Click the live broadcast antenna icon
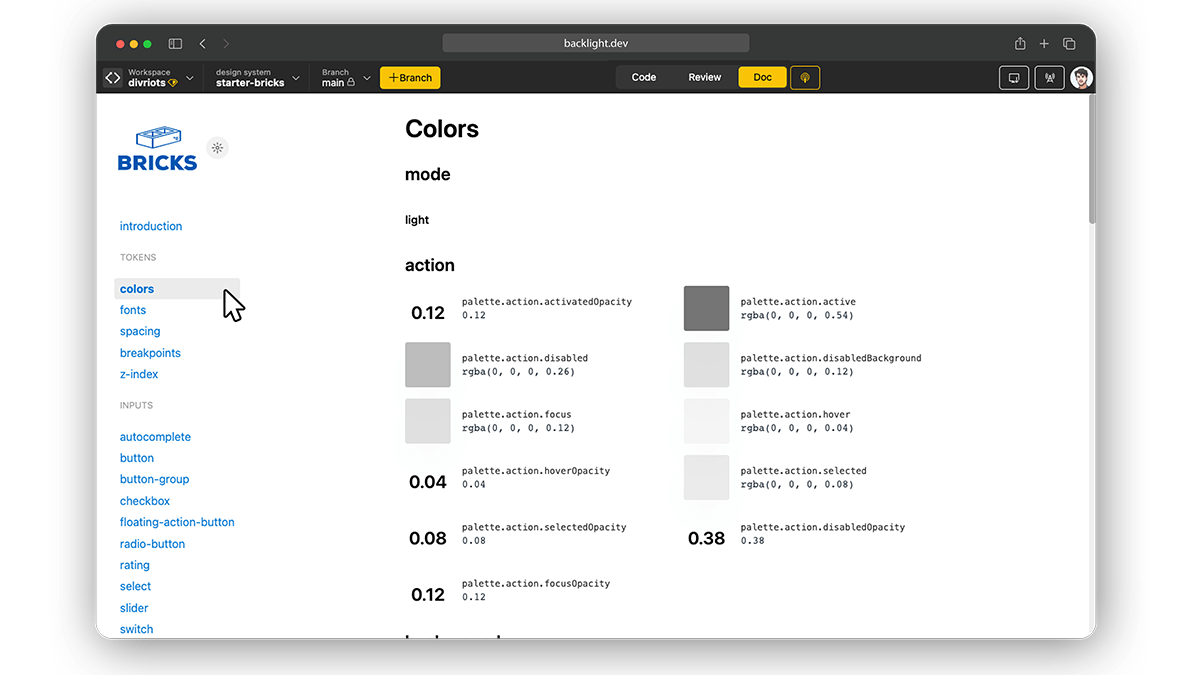 [x=1049, y=77]
